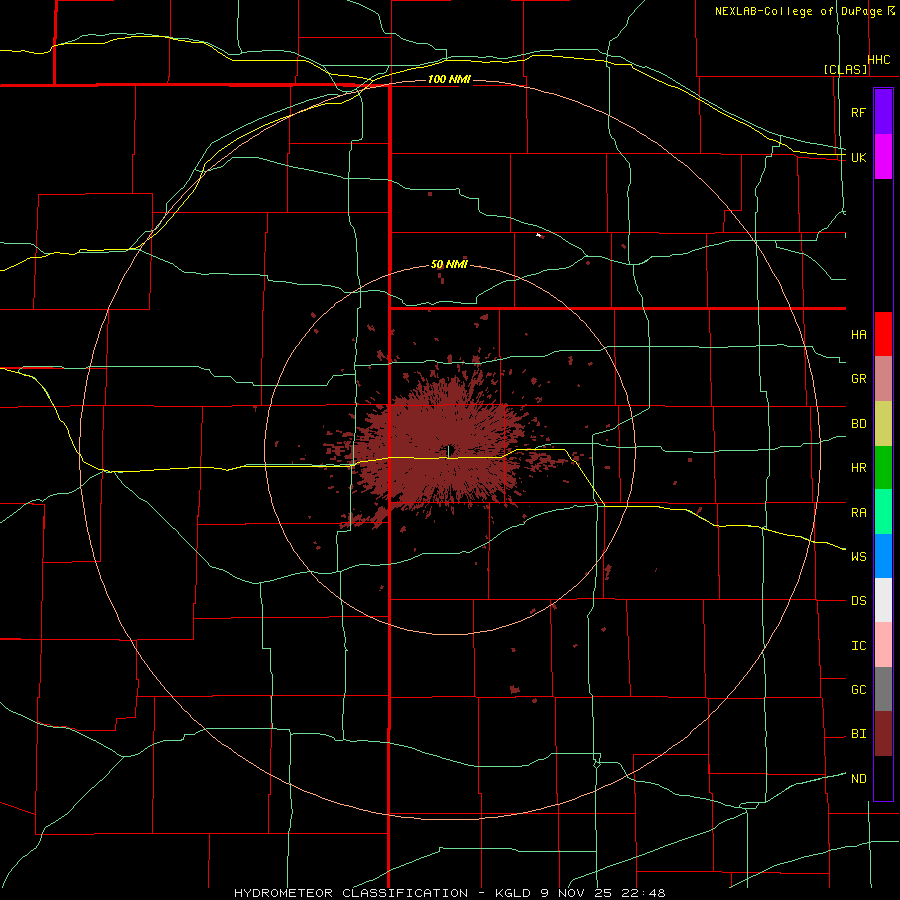Click the [CLAS] units label
The width and height of the screenshot is (900, 900).
click(x=845, y=70)
